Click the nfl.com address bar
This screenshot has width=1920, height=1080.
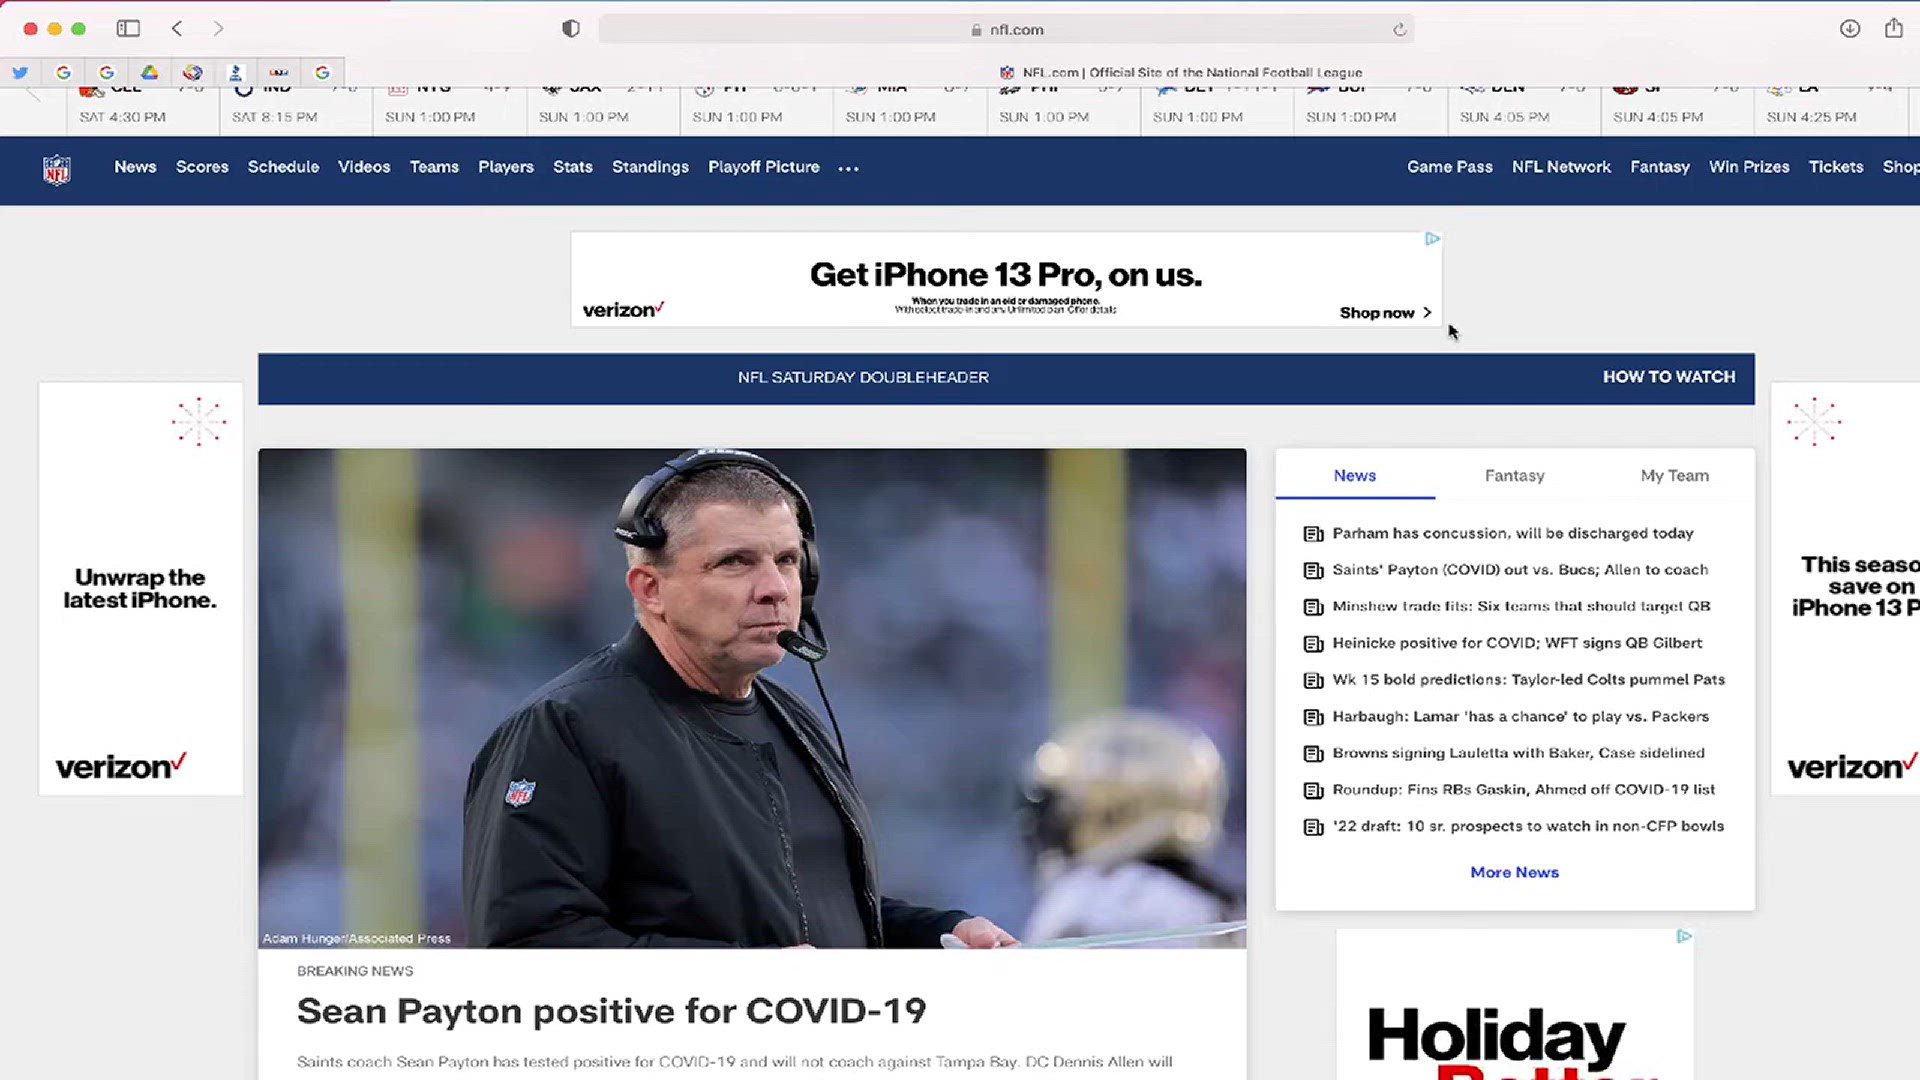(x=1006, y=30)
